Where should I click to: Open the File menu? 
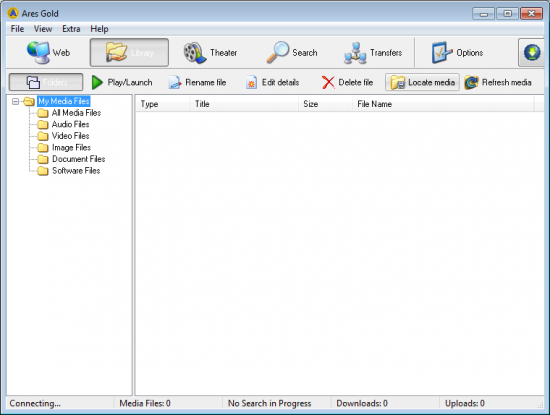pos(17,29)
